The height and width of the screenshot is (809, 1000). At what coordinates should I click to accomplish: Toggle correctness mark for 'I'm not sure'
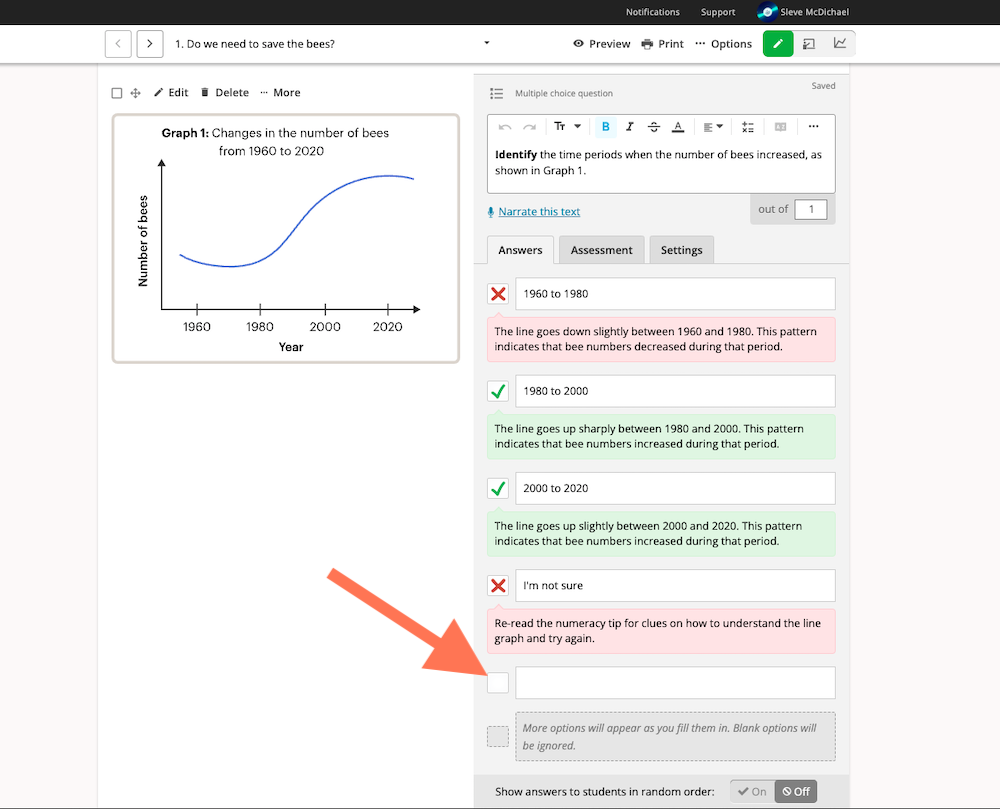point(498,585)
